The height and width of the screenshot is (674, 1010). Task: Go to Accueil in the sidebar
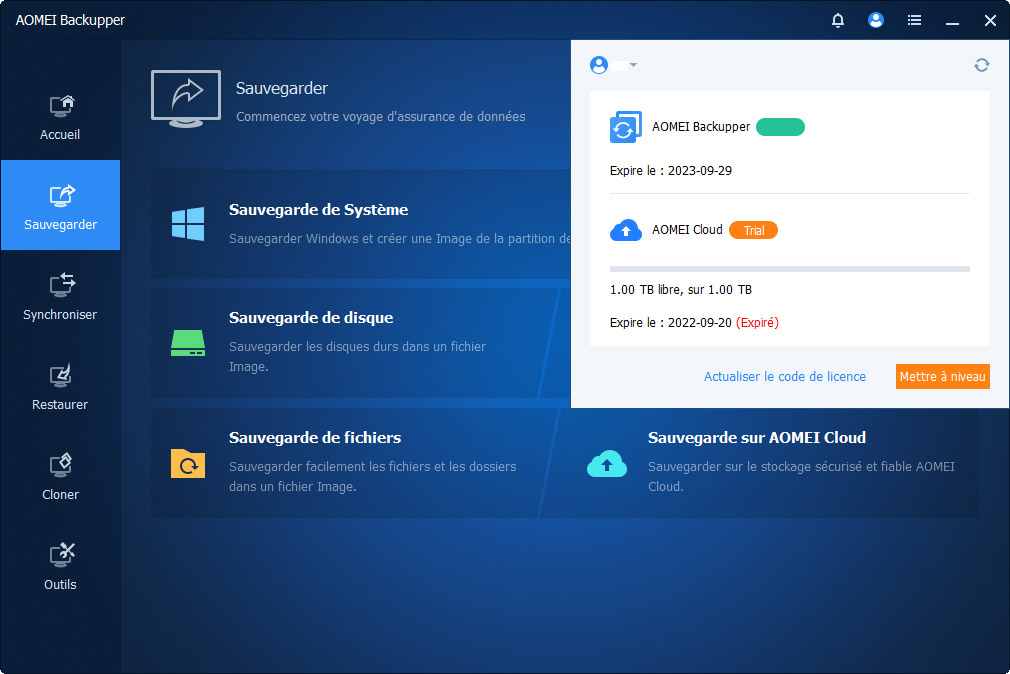click(60, 117)
